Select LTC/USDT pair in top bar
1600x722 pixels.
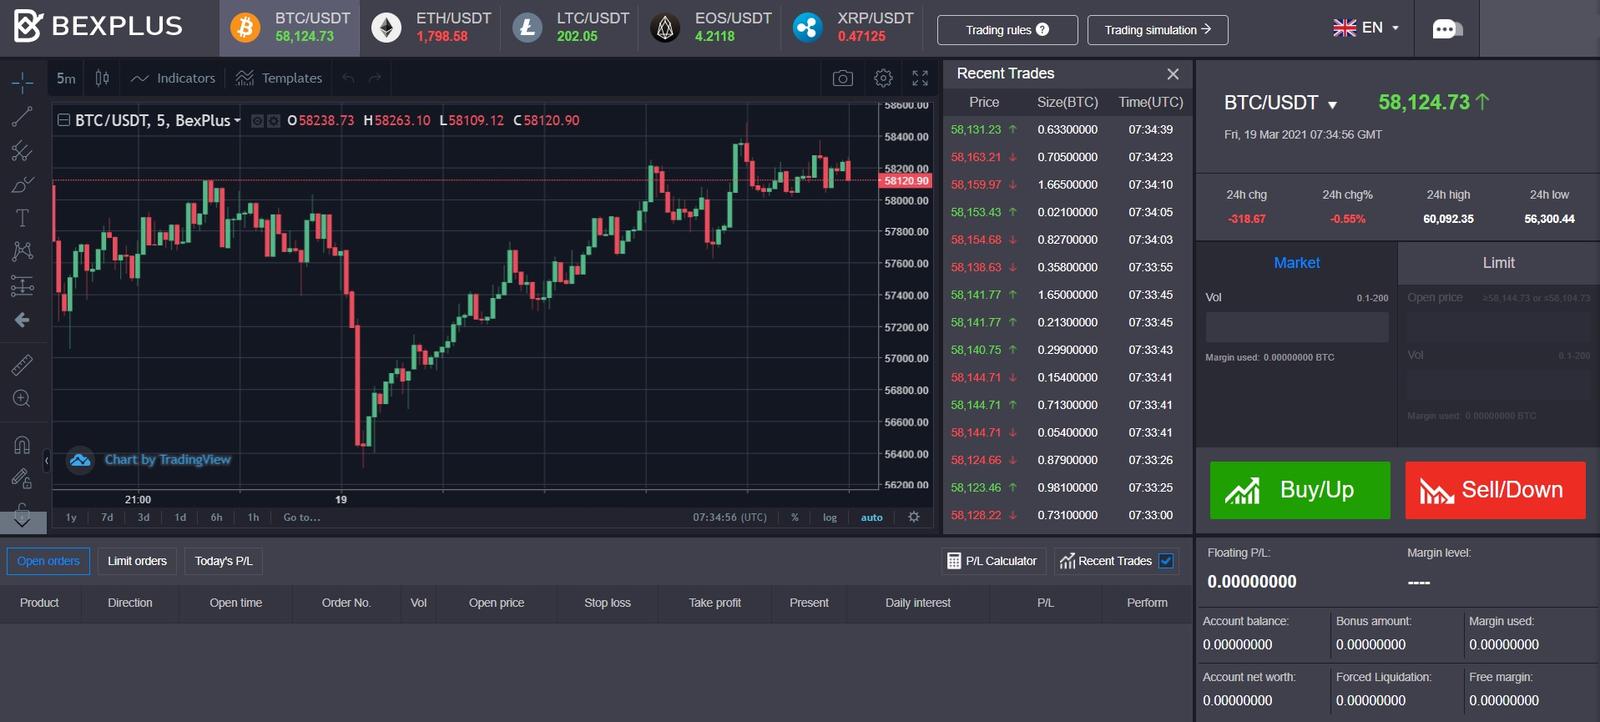coord(571,28)
